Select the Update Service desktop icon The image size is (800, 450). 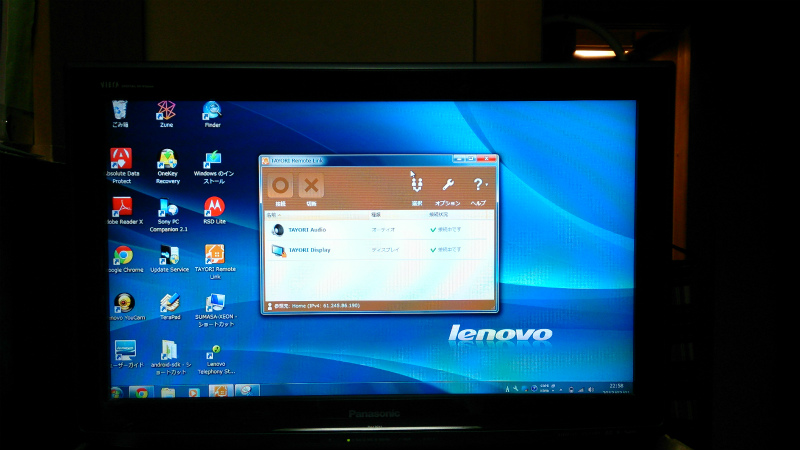point(169,259)
